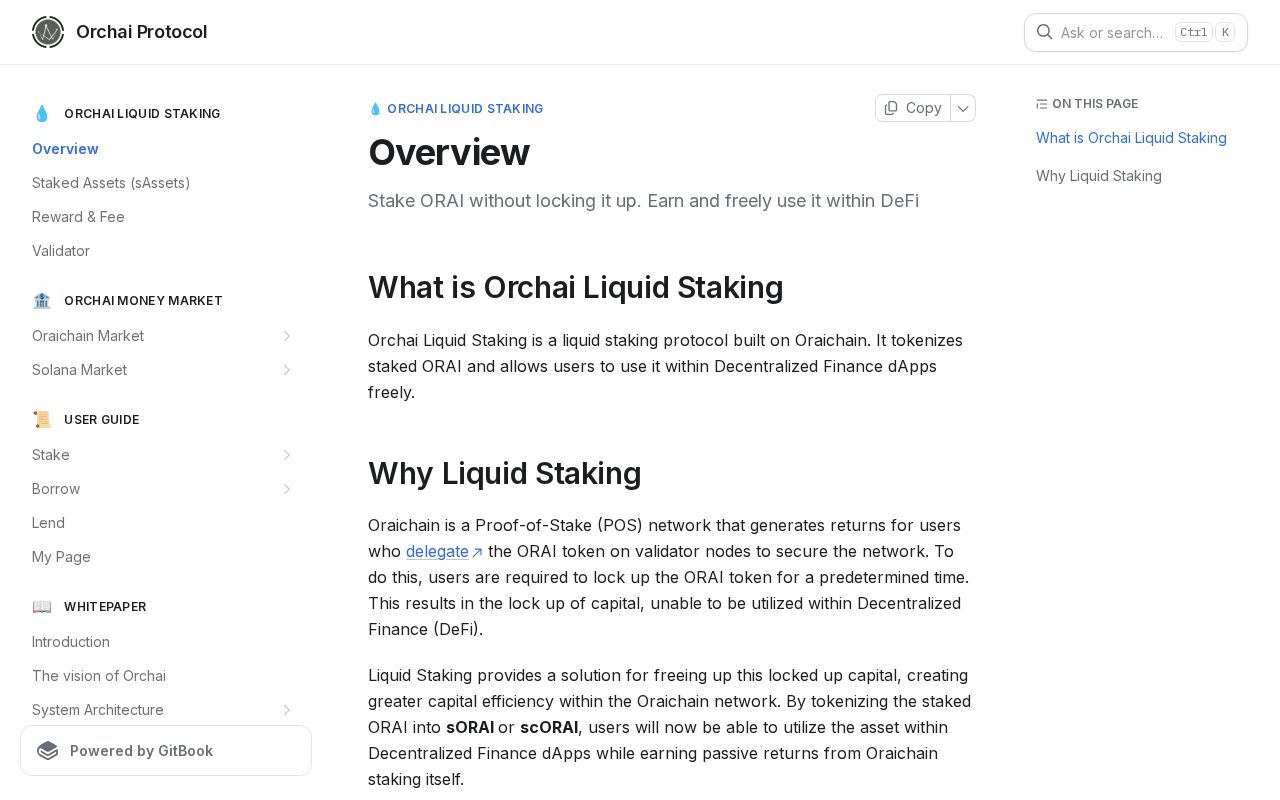This screenshot has width=1280, height=800.
Task: Jump to Why Liquid Staking section
Action: (1099, 176)
